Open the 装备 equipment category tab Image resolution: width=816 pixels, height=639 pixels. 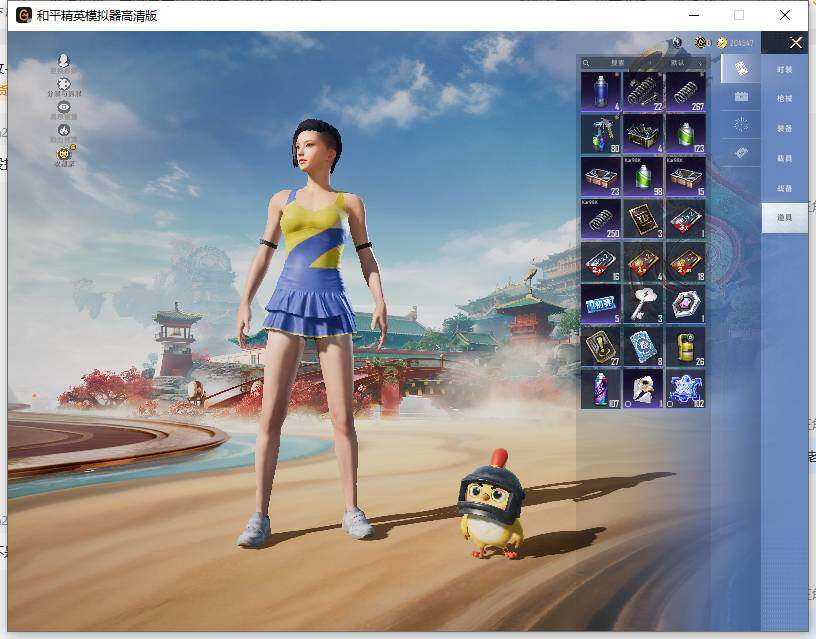(784, 128)
